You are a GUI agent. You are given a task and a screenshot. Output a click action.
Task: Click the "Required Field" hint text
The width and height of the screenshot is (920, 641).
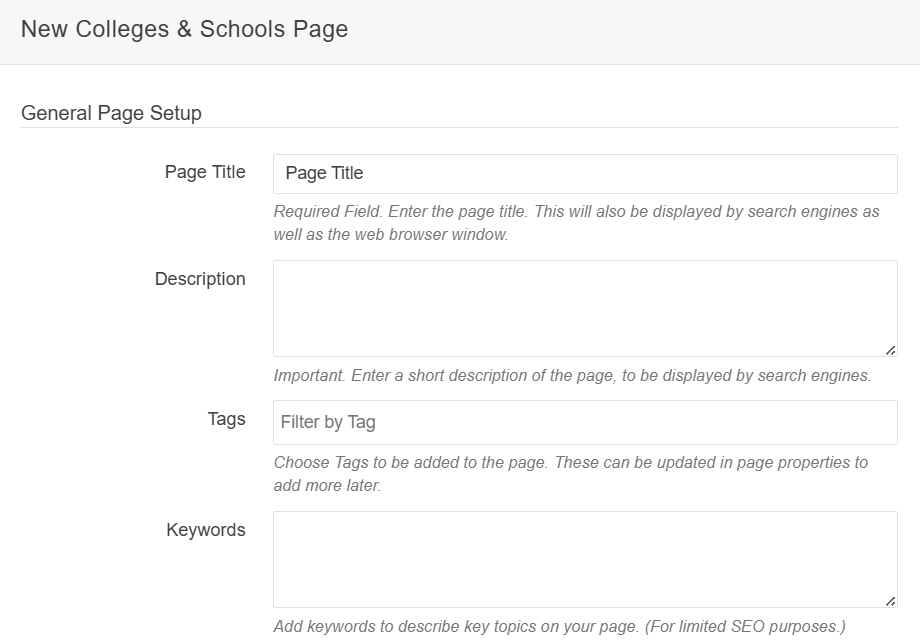point(328,212)
